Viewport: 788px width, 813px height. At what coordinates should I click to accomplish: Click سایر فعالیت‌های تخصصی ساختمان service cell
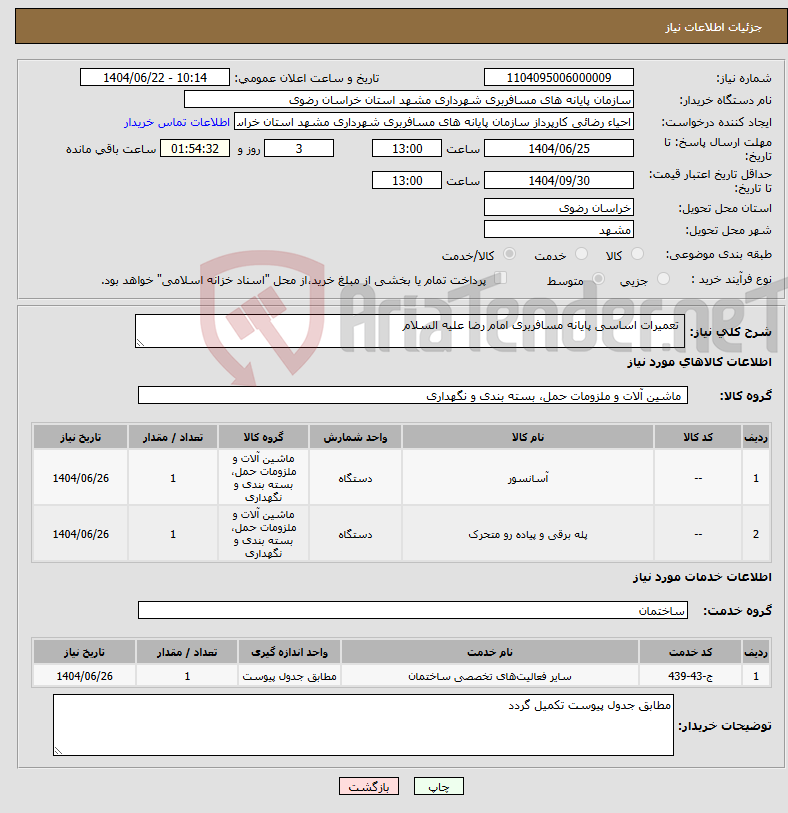coord(489,676)
